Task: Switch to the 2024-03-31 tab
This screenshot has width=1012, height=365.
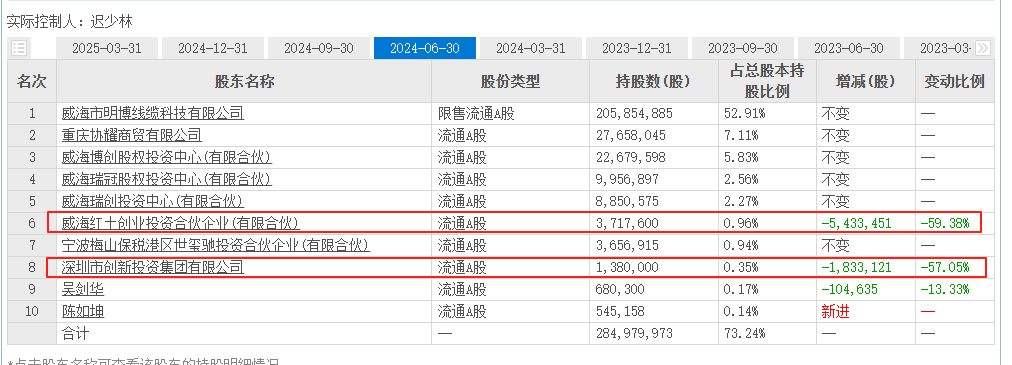Action: coord(531,48)
